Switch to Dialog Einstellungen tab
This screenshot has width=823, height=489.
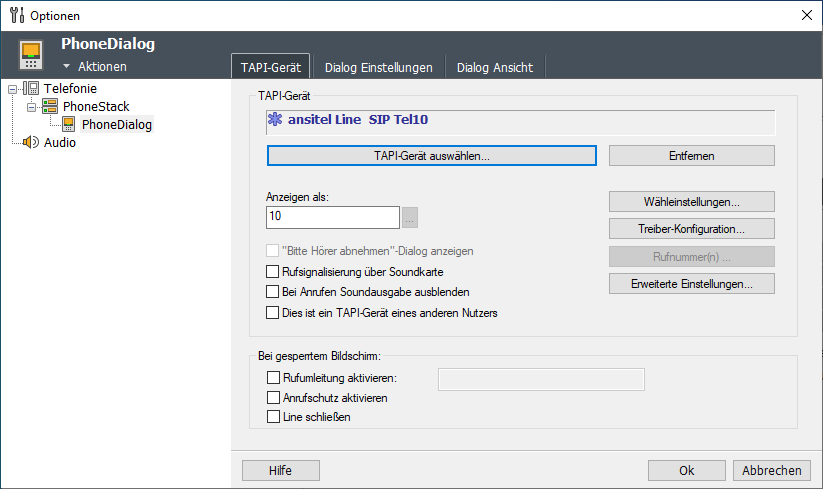click(378, 67)
